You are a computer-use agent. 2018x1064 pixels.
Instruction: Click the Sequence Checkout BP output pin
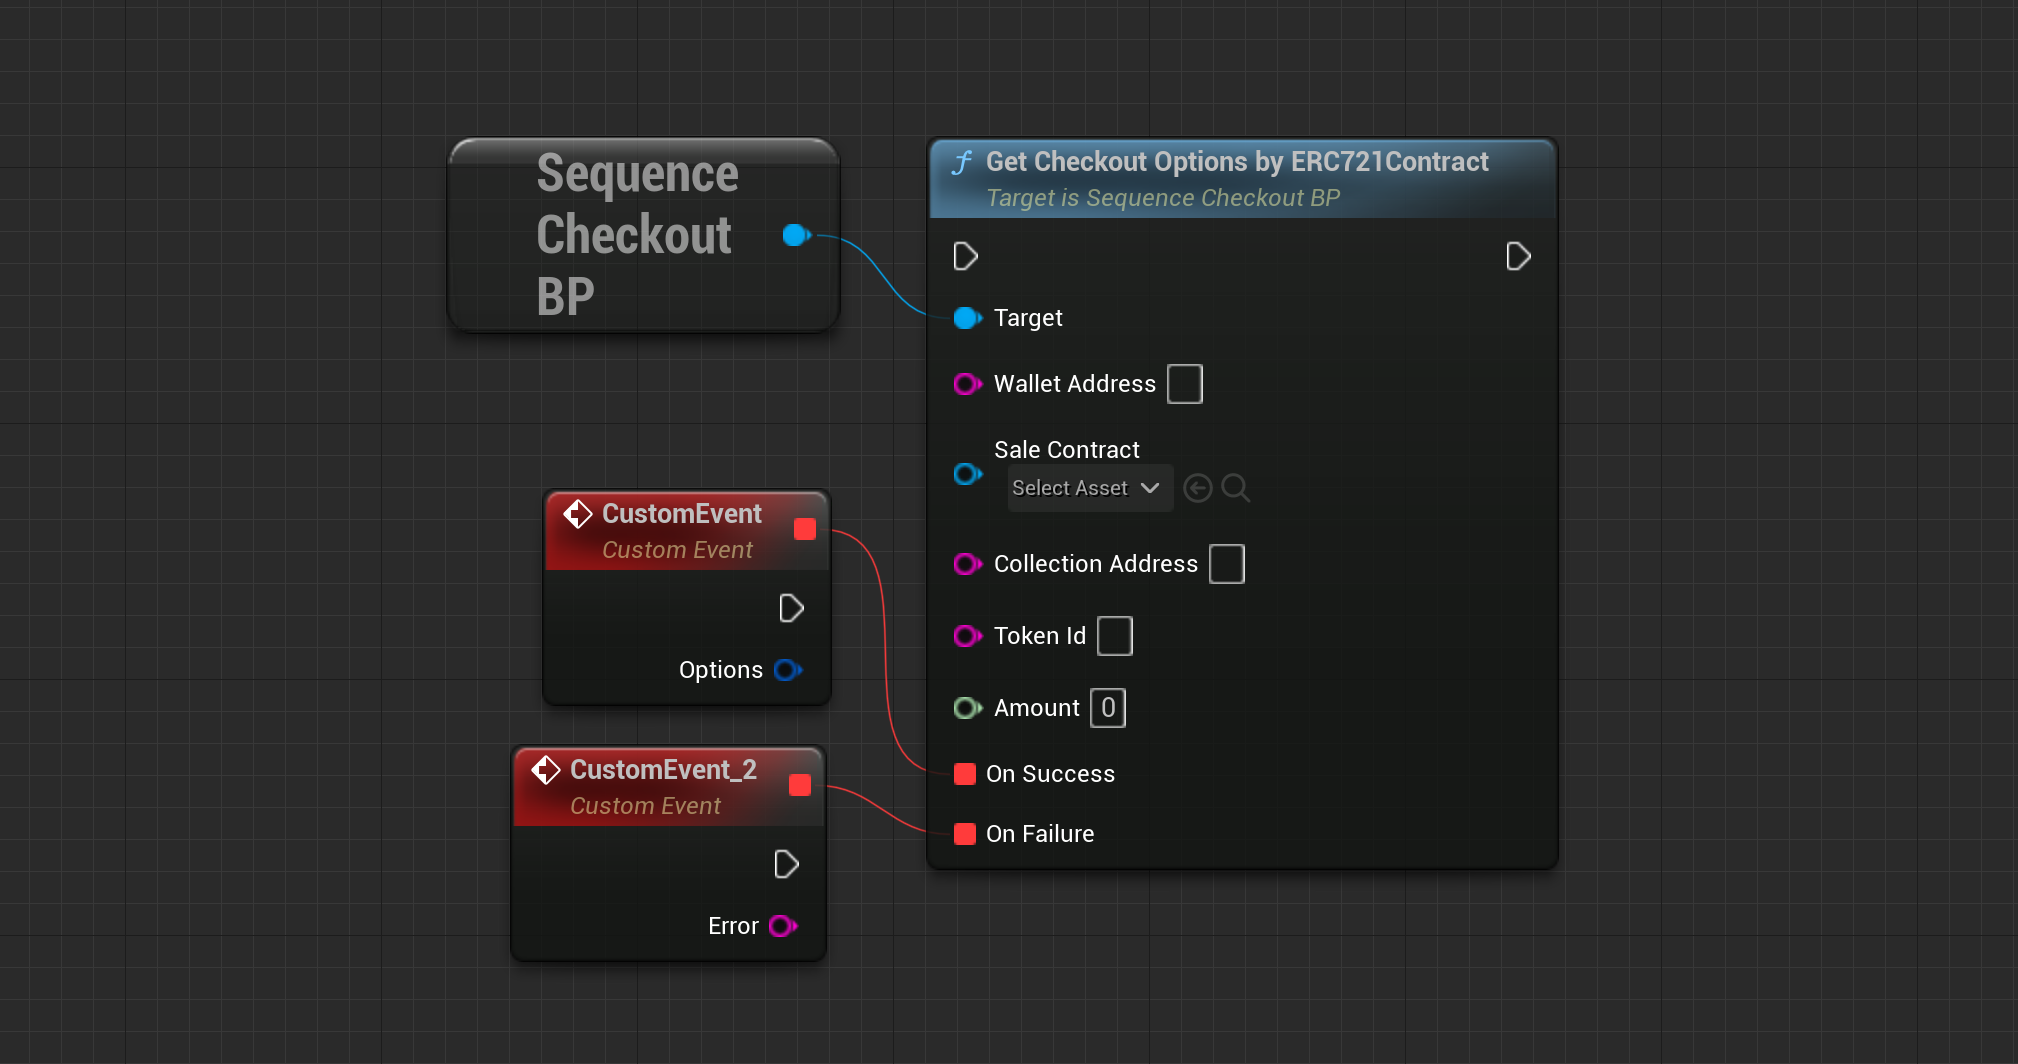pos(796,235)
